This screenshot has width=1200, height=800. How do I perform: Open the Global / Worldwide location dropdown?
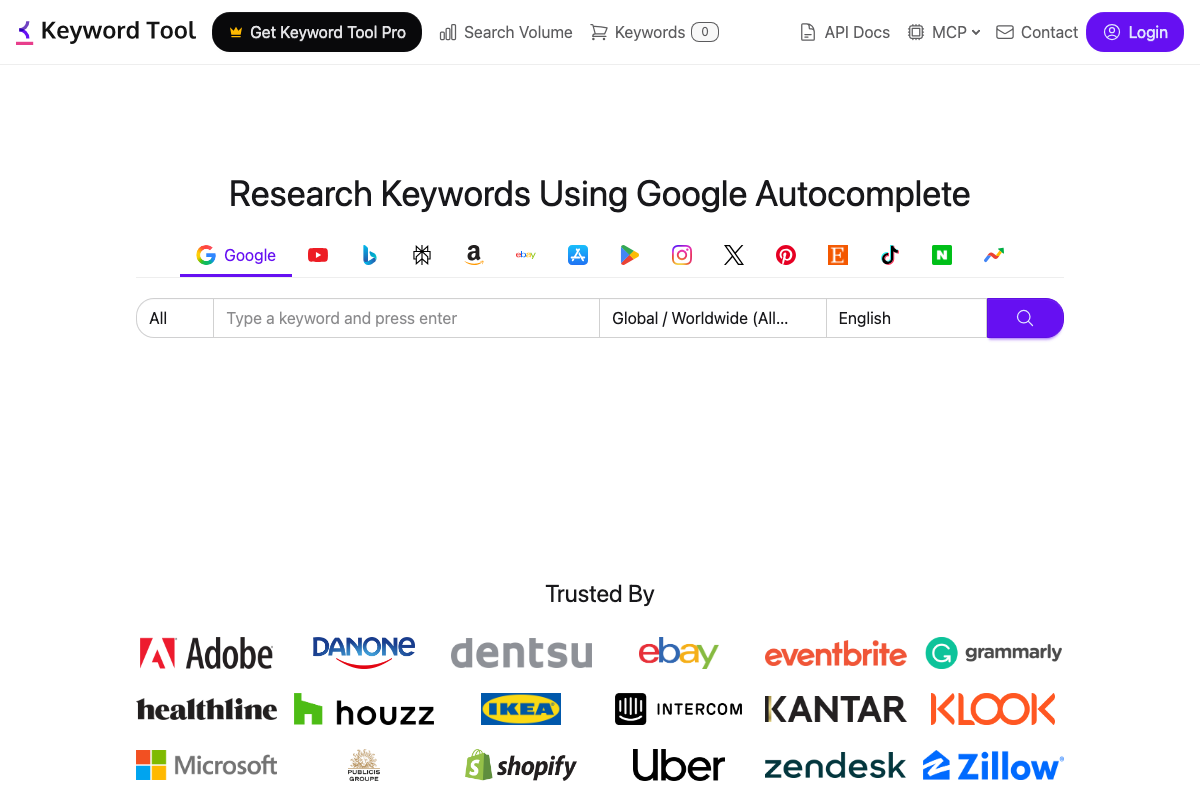tap(713, 318)
